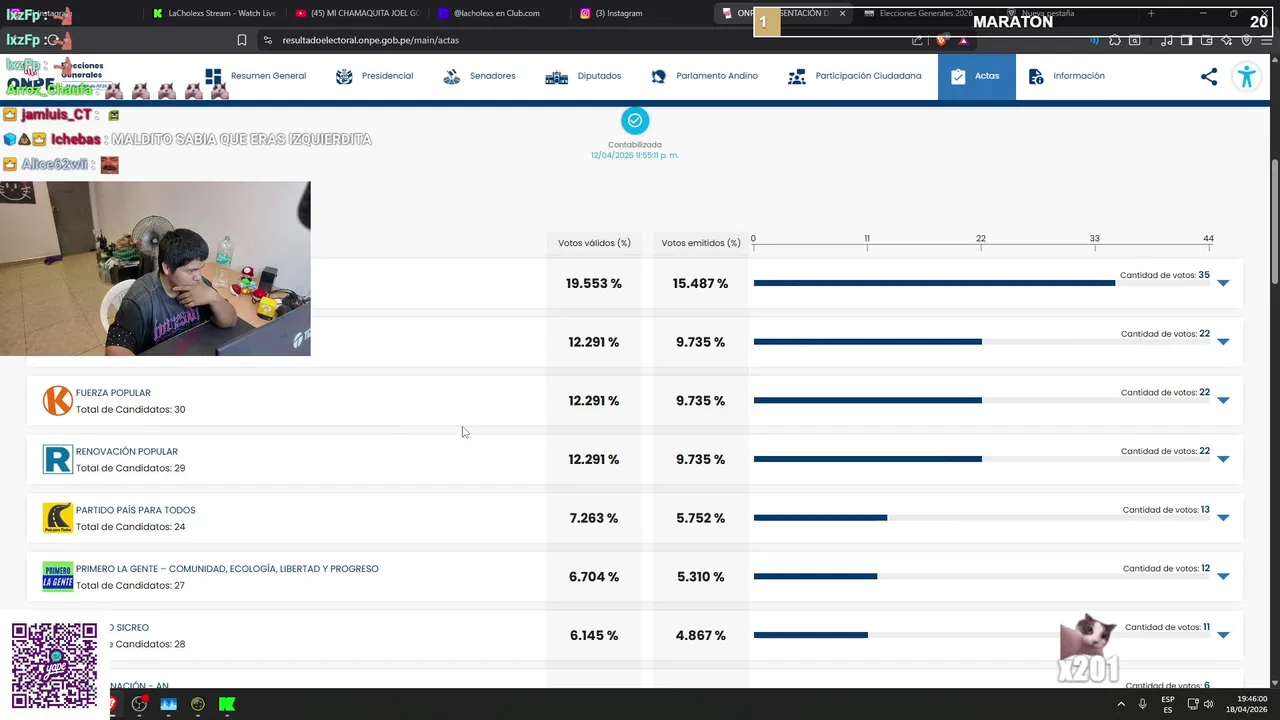
Task: Click the Renovación Popular party logo
Action: 58,460
